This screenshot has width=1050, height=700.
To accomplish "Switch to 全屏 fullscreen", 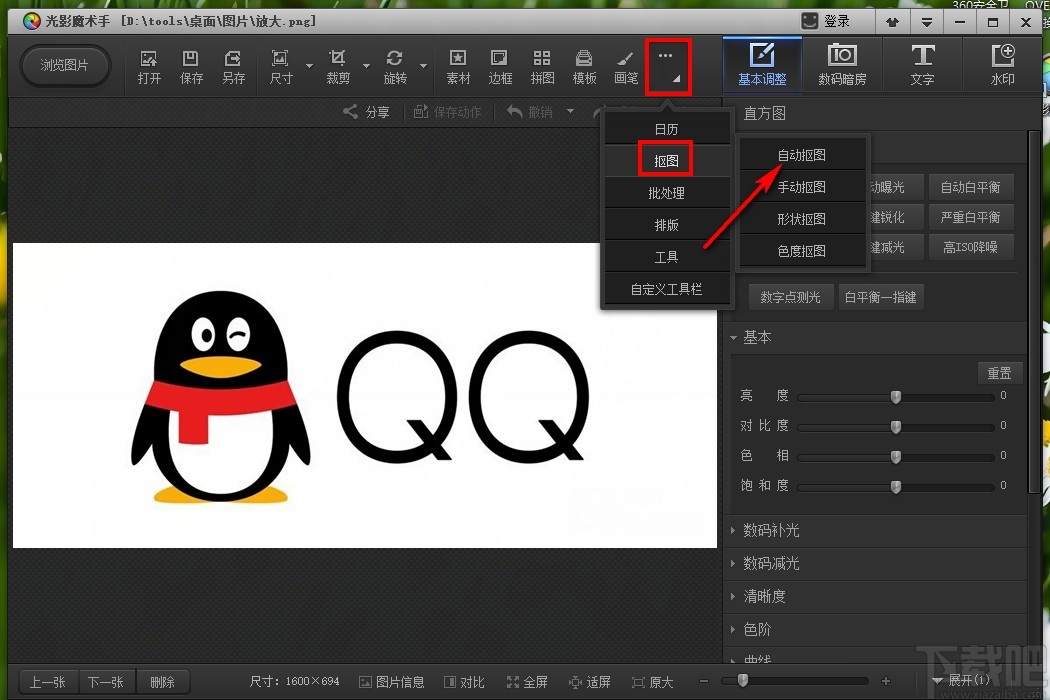I will (x=527, y=682).
